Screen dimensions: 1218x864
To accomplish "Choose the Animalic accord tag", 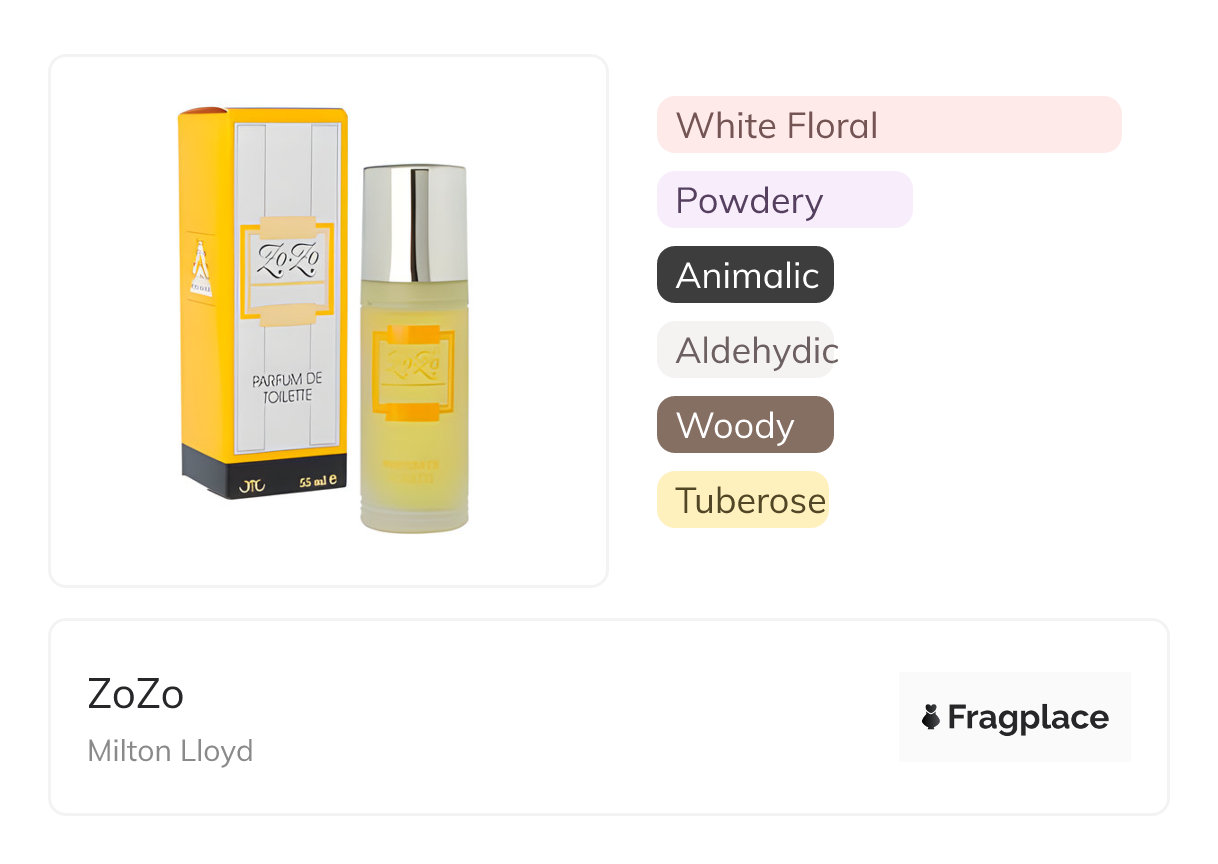I will tap(745, 275).
